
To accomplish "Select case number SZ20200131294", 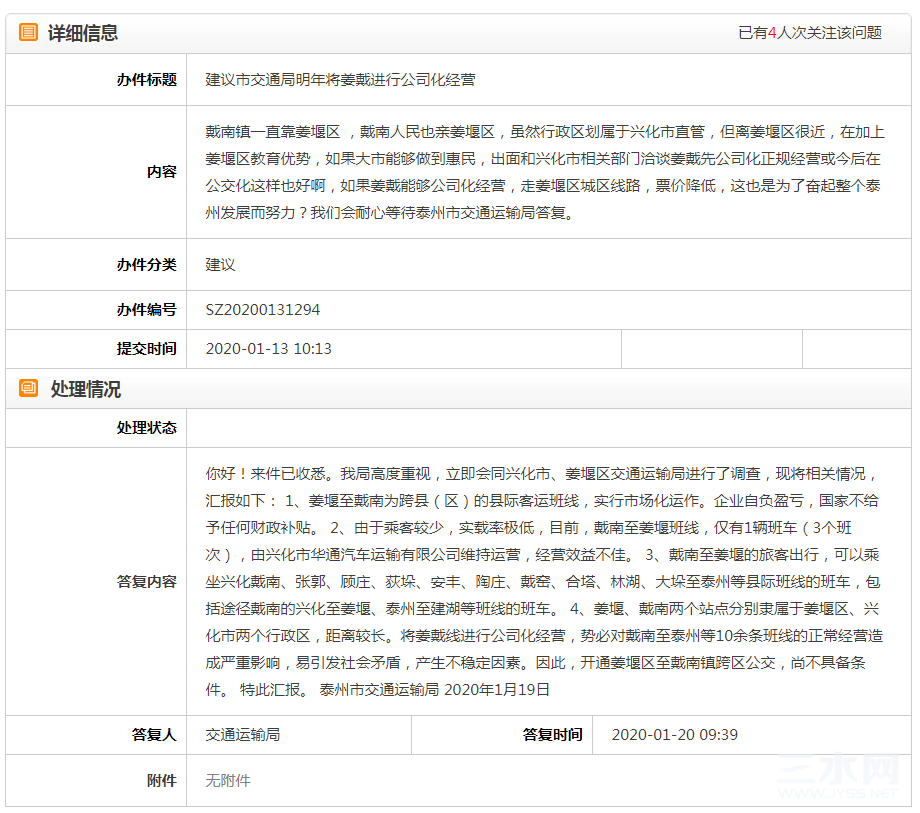I will coord(263,310).
